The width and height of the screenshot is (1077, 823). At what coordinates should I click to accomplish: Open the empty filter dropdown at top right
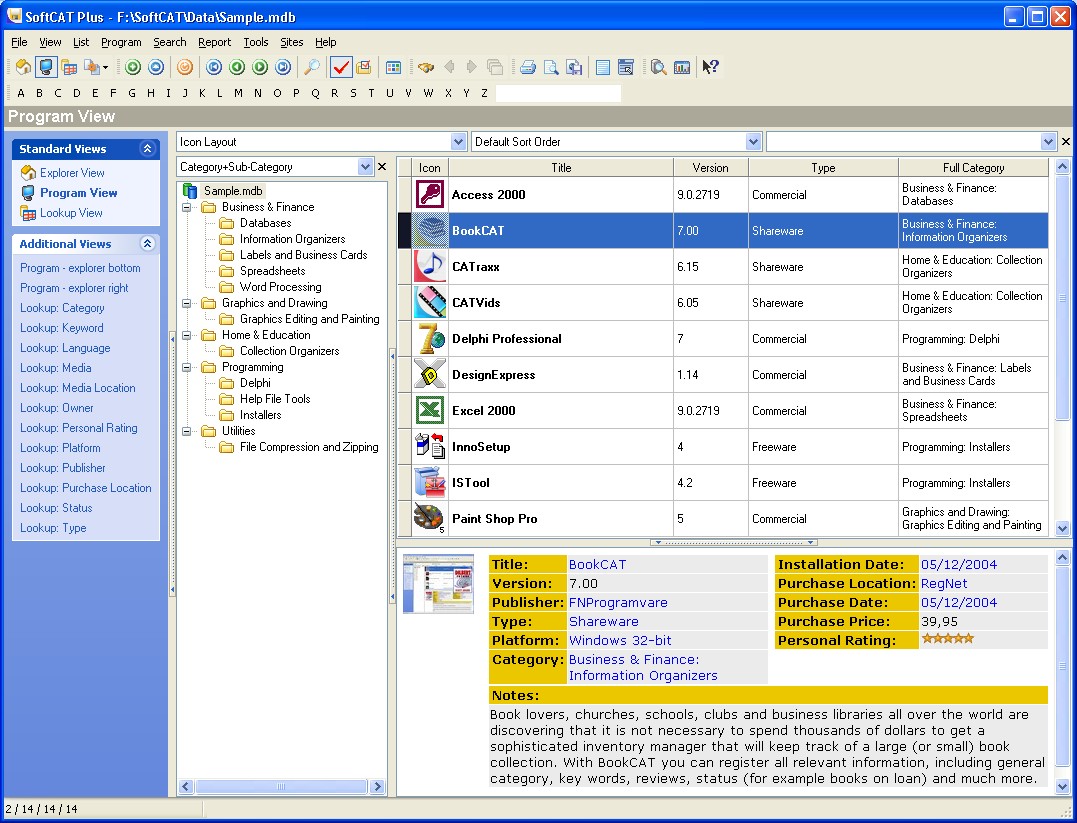(x=1048, y=142)
